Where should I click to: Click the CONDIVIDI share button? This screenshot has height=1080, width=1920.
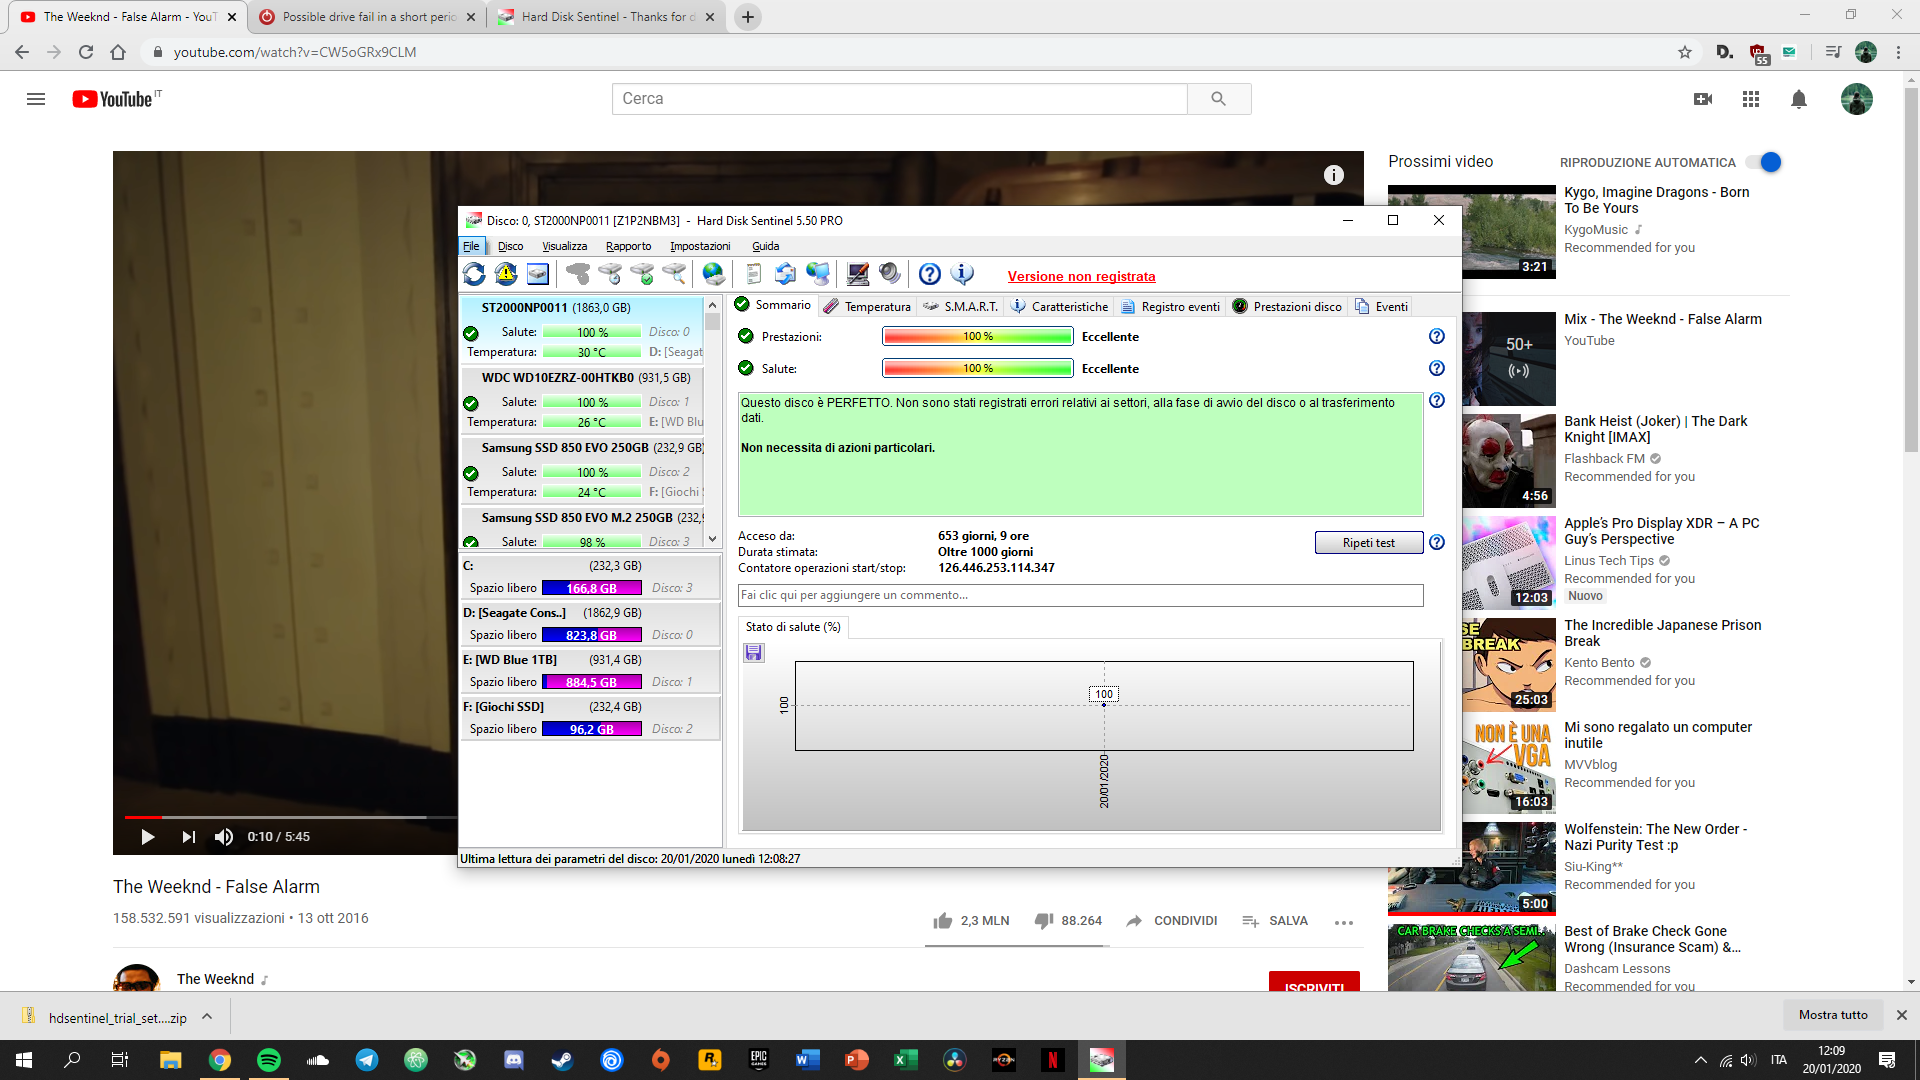click(x=1171, y=921)
